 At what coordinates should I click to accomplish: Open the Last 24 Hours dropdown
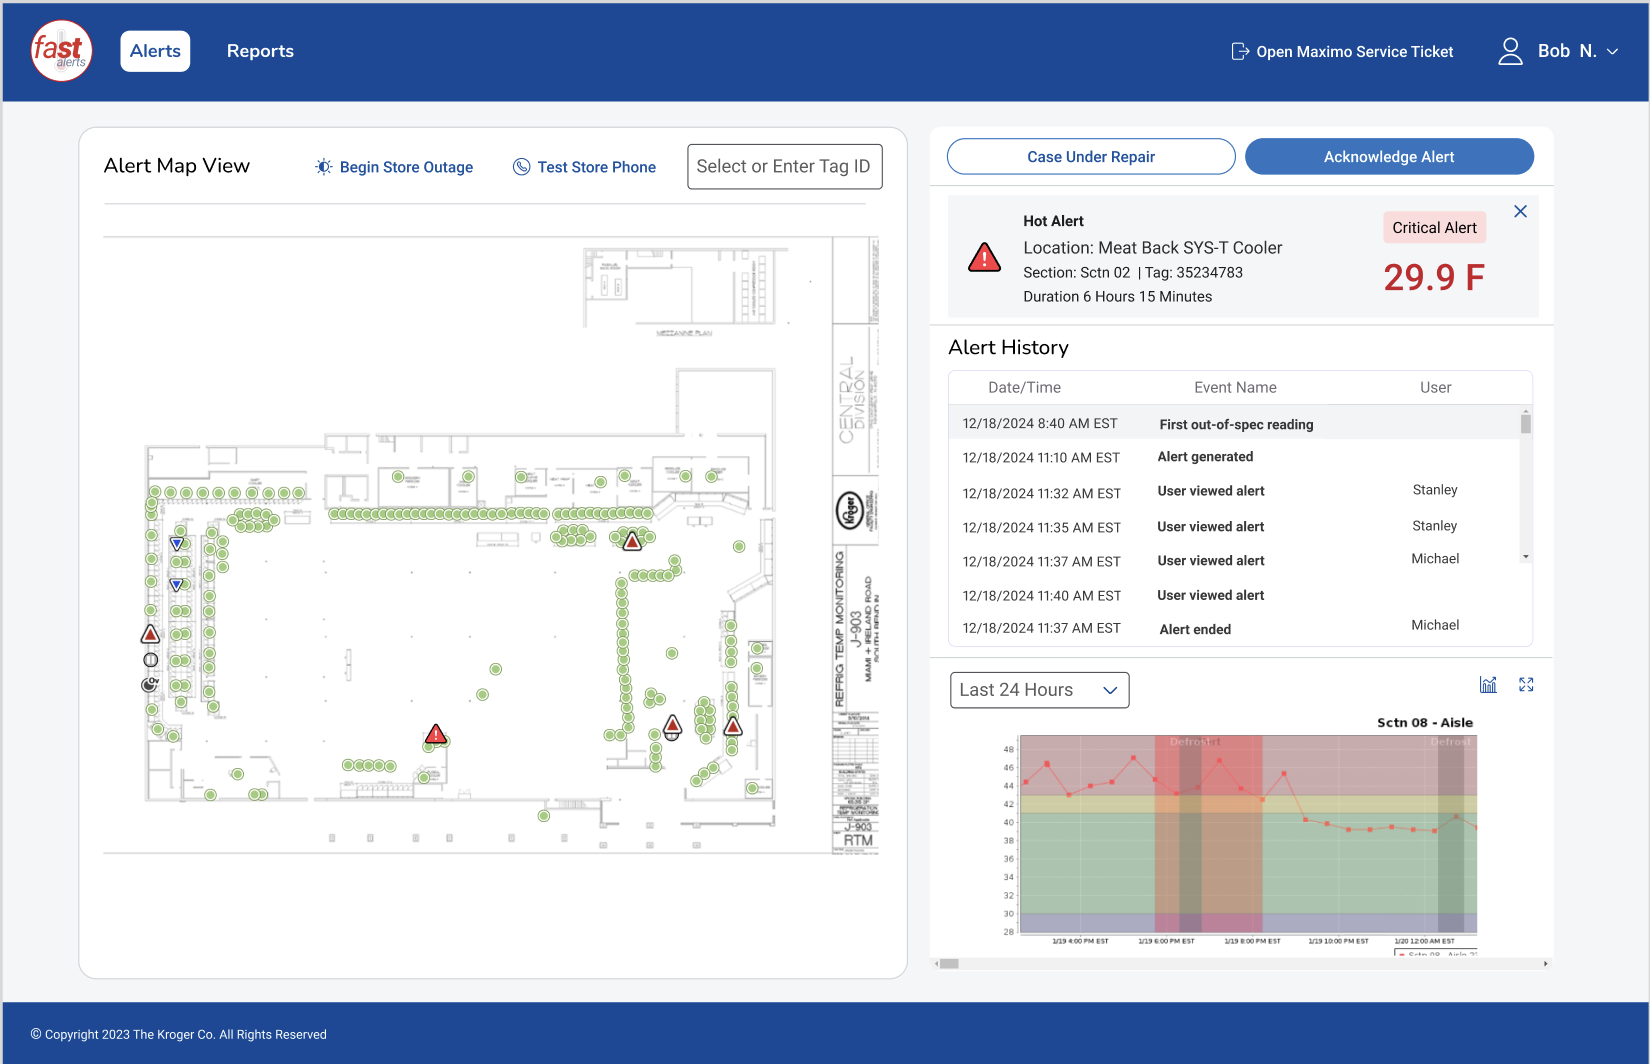pyautogui.click(x=1039, y=690)
